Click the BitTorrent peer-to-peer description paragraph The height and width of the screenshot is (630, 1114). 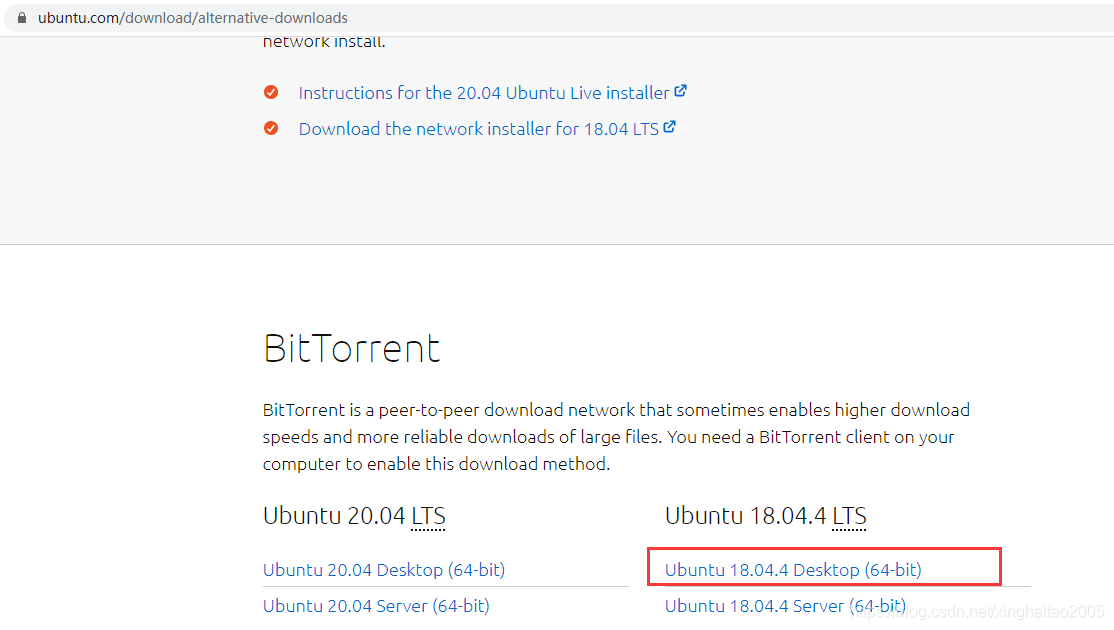click(x=616, y=437)
